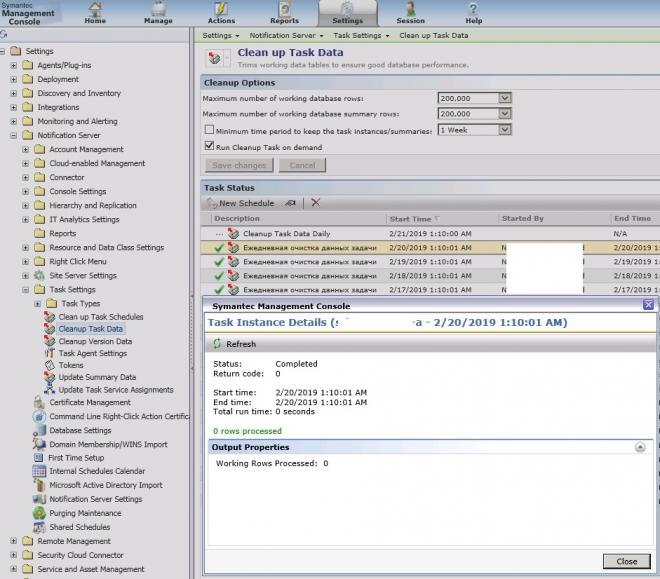This screenshot has height=579, width=660.
Task: Click the Close button in dialog
Action: coord(626,561)
